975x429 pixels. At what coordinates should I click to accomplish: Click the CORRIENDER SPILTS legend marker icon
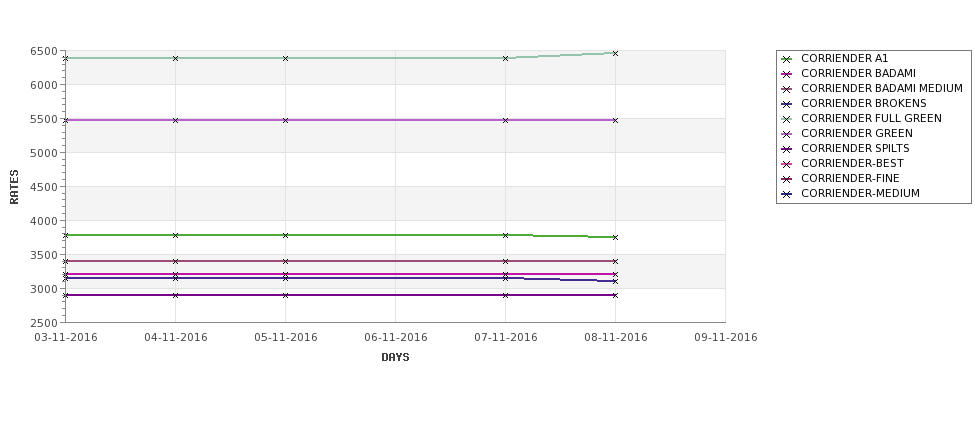(x=787, y=149)
